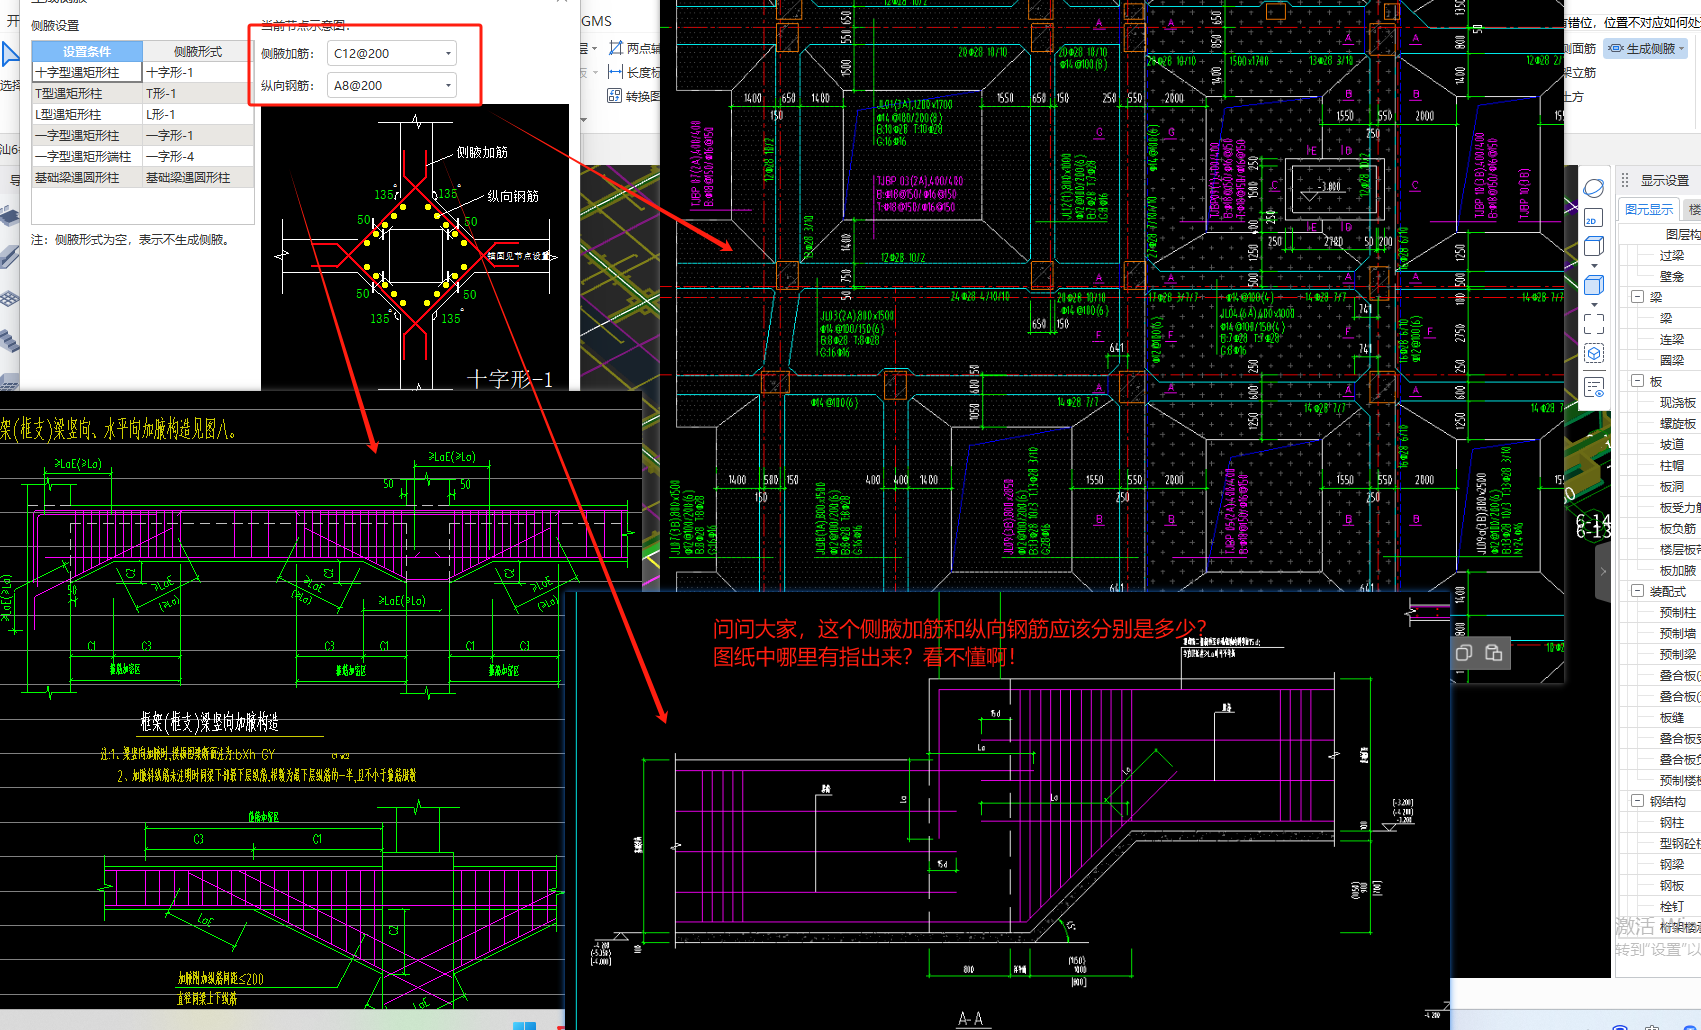Click the 设置条件 column header
Image resolution: width=1701 pixels, height=1030 pixels.
pos(87,51)
